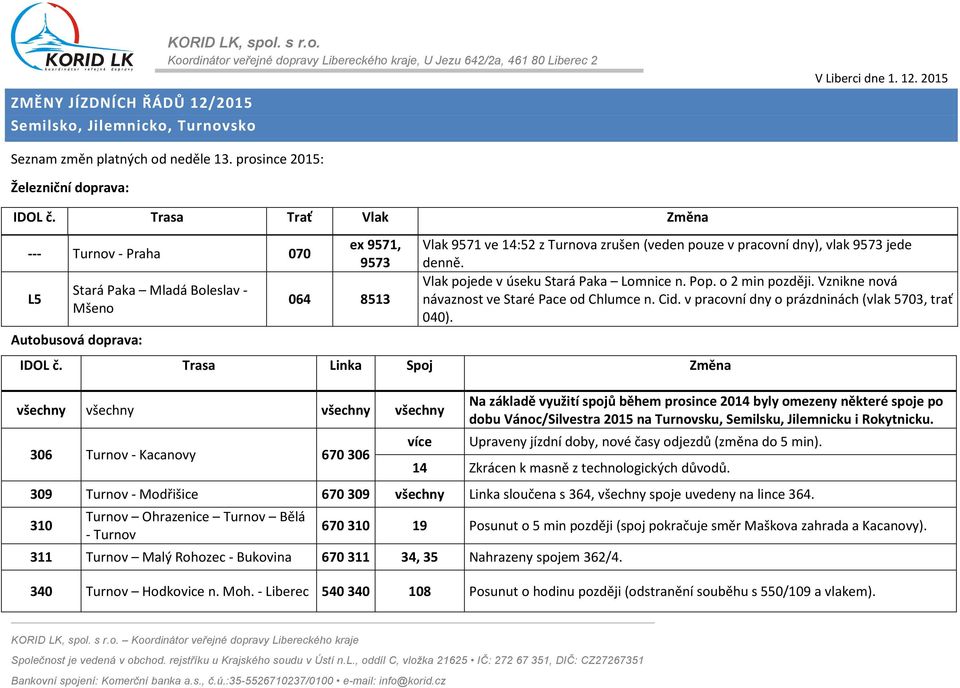Click the '310' IDOL number cell
Viewport: 960px width, 688px height.
(x=41, y=526)
